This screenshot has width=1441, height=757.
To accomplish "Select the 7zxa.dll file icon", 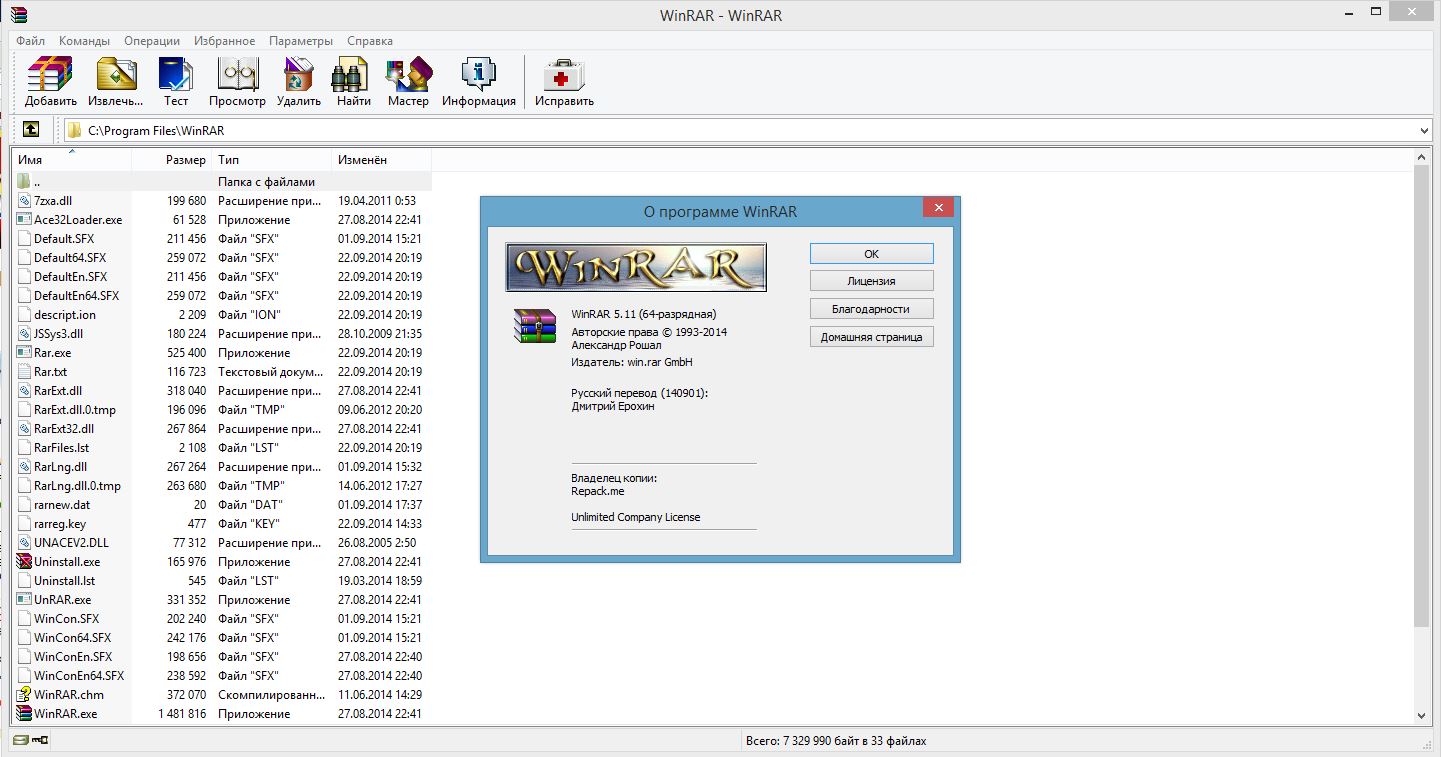I will 24,201.
